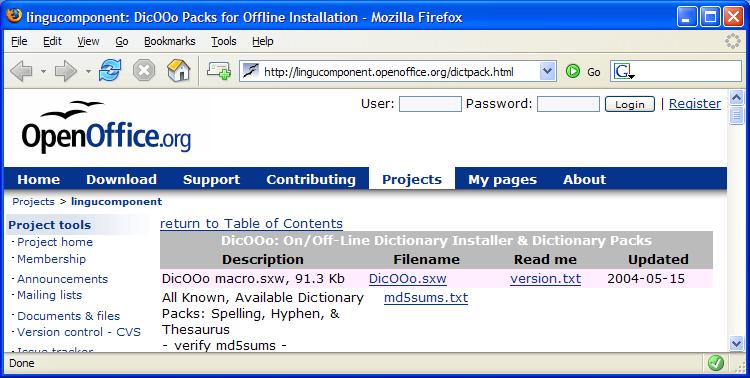750x378 pixels.
Task: Click the Updated column header
Action: (x=658, y=259)
